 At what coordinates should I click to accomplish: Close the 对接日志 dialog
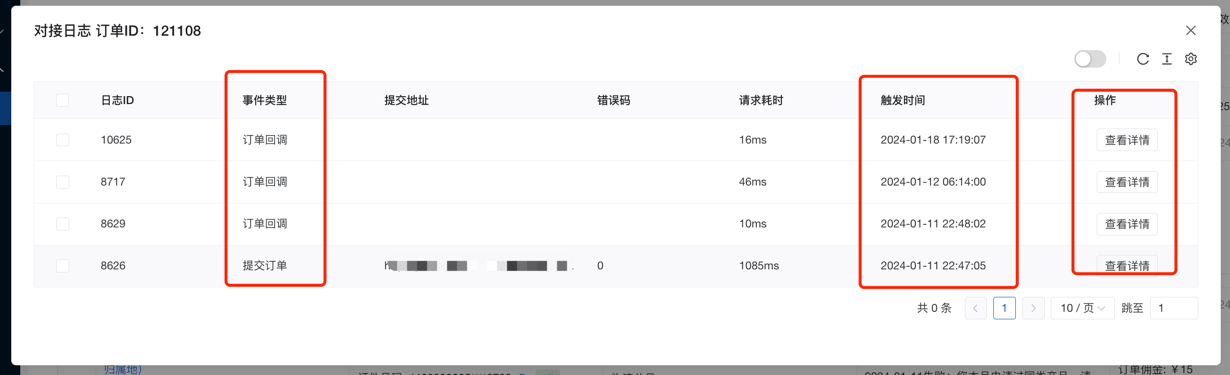click(1190, 31)
